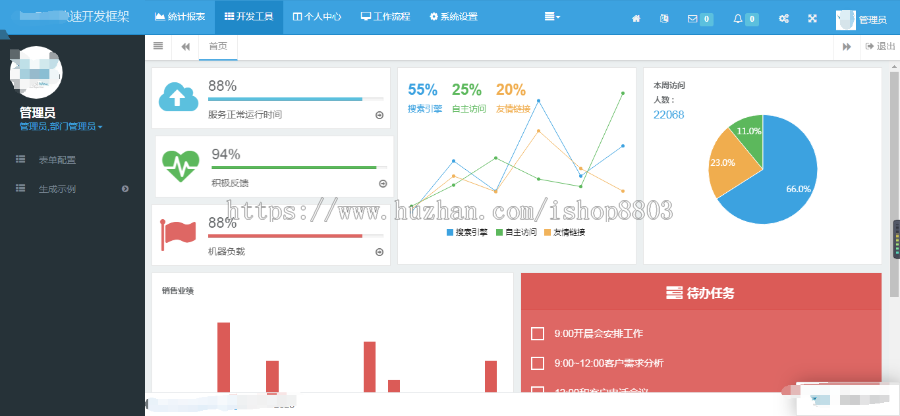
Task: Click the 待办任务 header
Action: coord(701,292)
